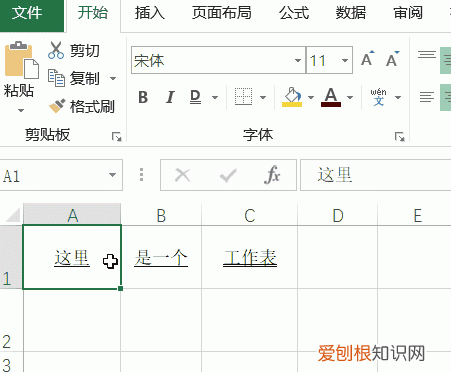The image size is (451, 372).
Task: Select cell A1 containing 这里
Action: click(72, 257)
